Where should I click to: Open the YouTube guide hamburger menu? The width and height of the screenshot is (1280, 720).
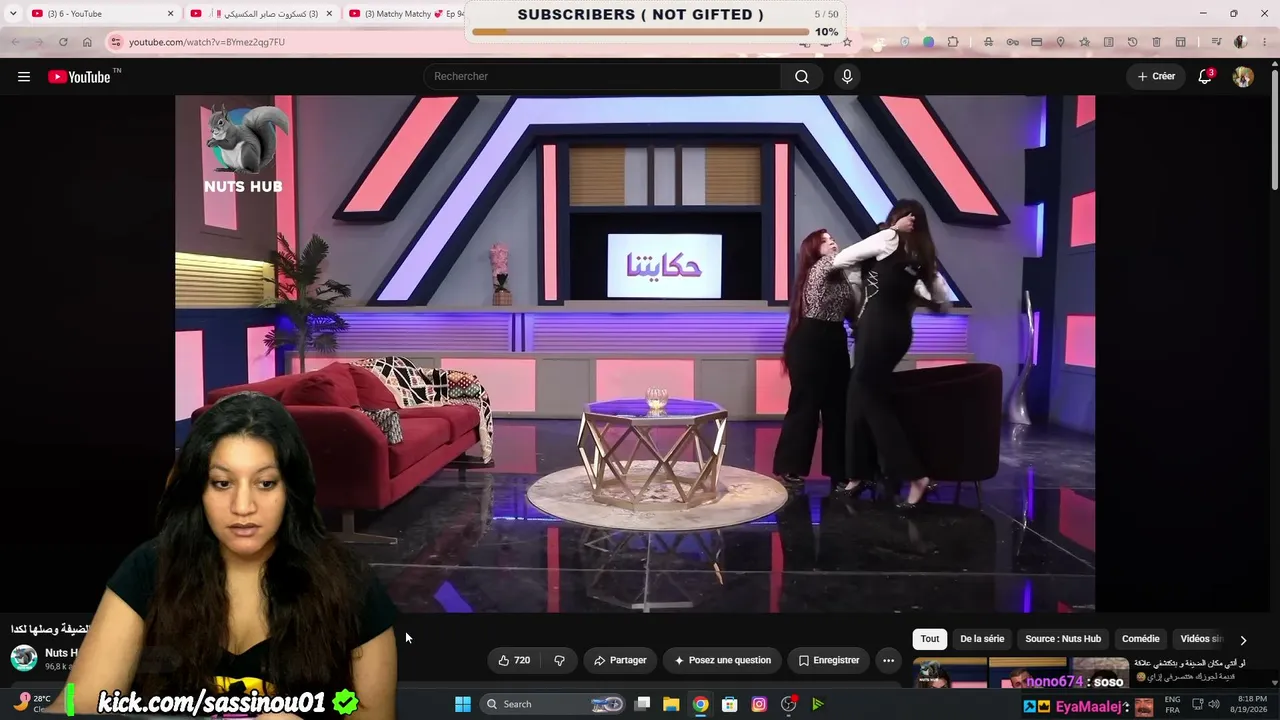pyautogui.click(x=24, y=77)
